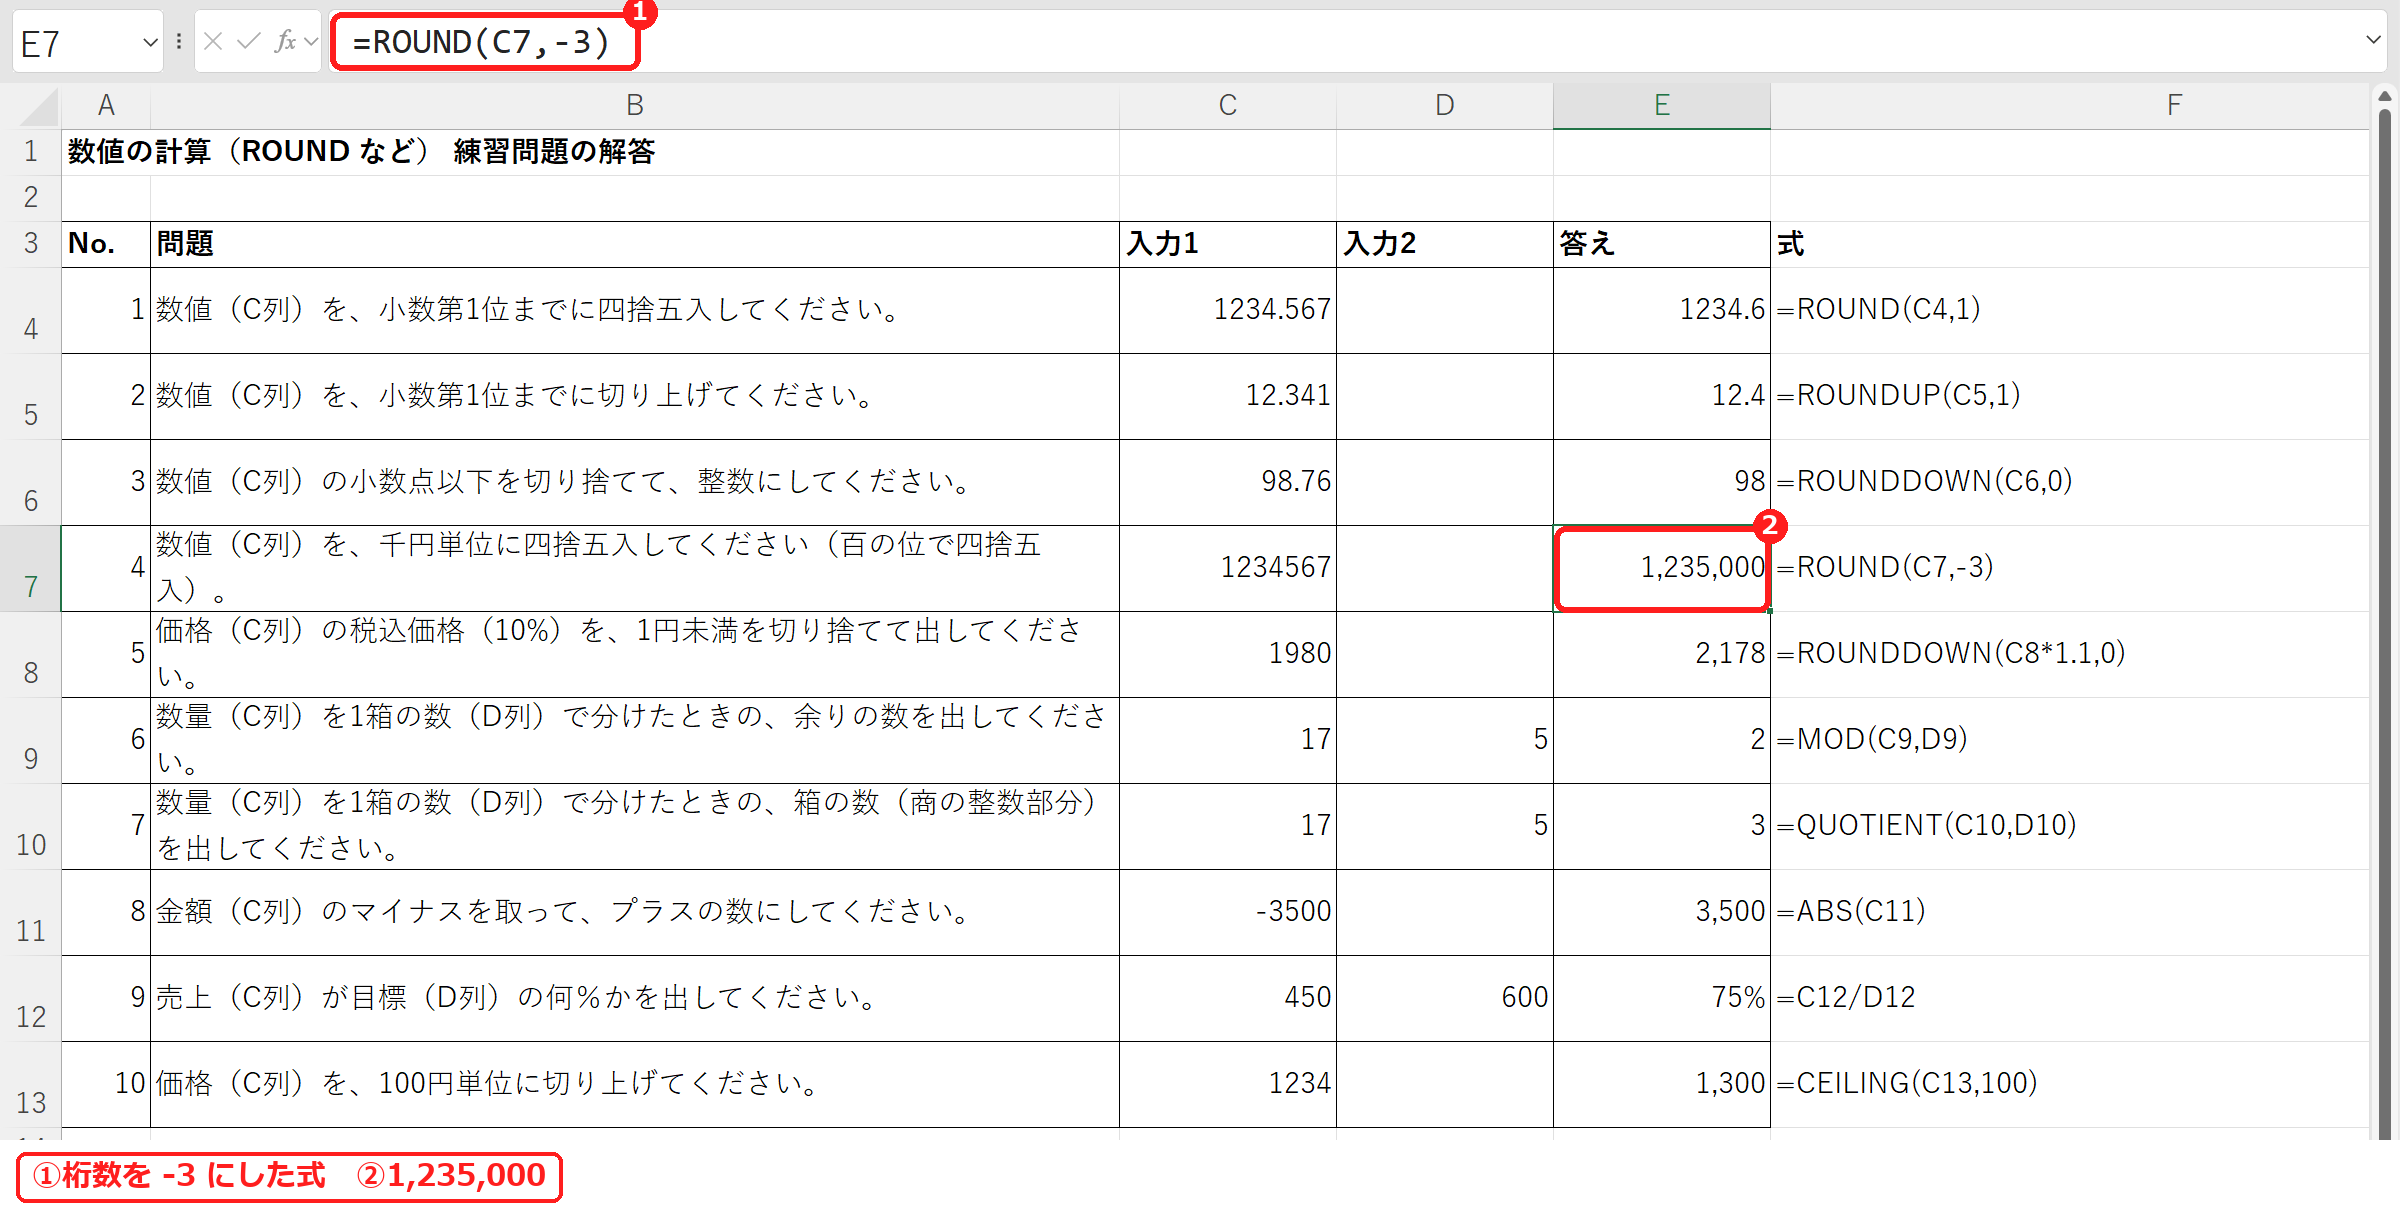Select row 3 header
Viewport: 2400px width, 1210px height.
coord(31,244)
